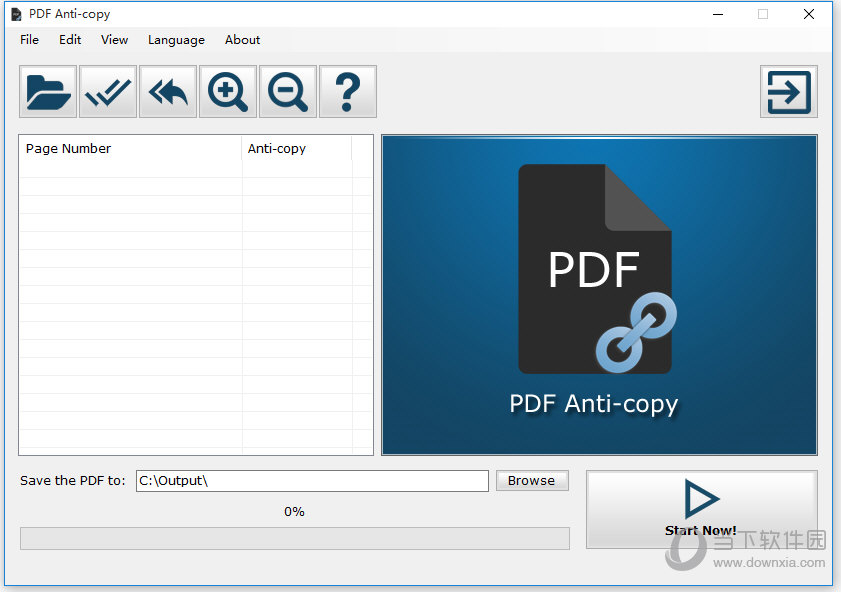Click the Start Now! button

pos(702,509)
